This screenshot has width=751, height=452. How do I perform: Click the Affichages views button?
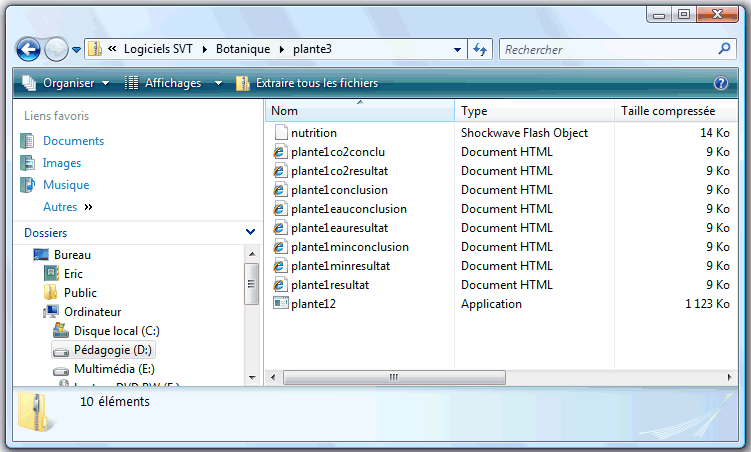[163, 83]
